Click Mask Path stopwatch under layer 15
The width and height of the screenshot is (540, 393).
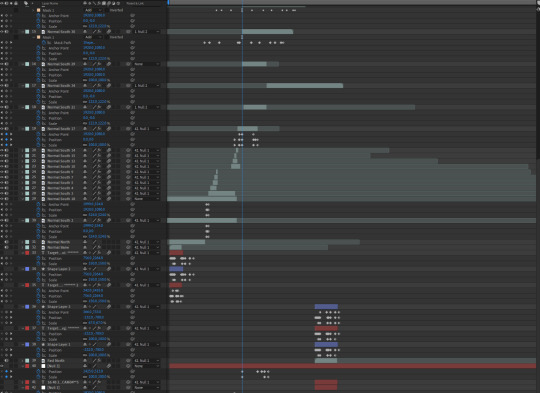[x=44, y=43]
